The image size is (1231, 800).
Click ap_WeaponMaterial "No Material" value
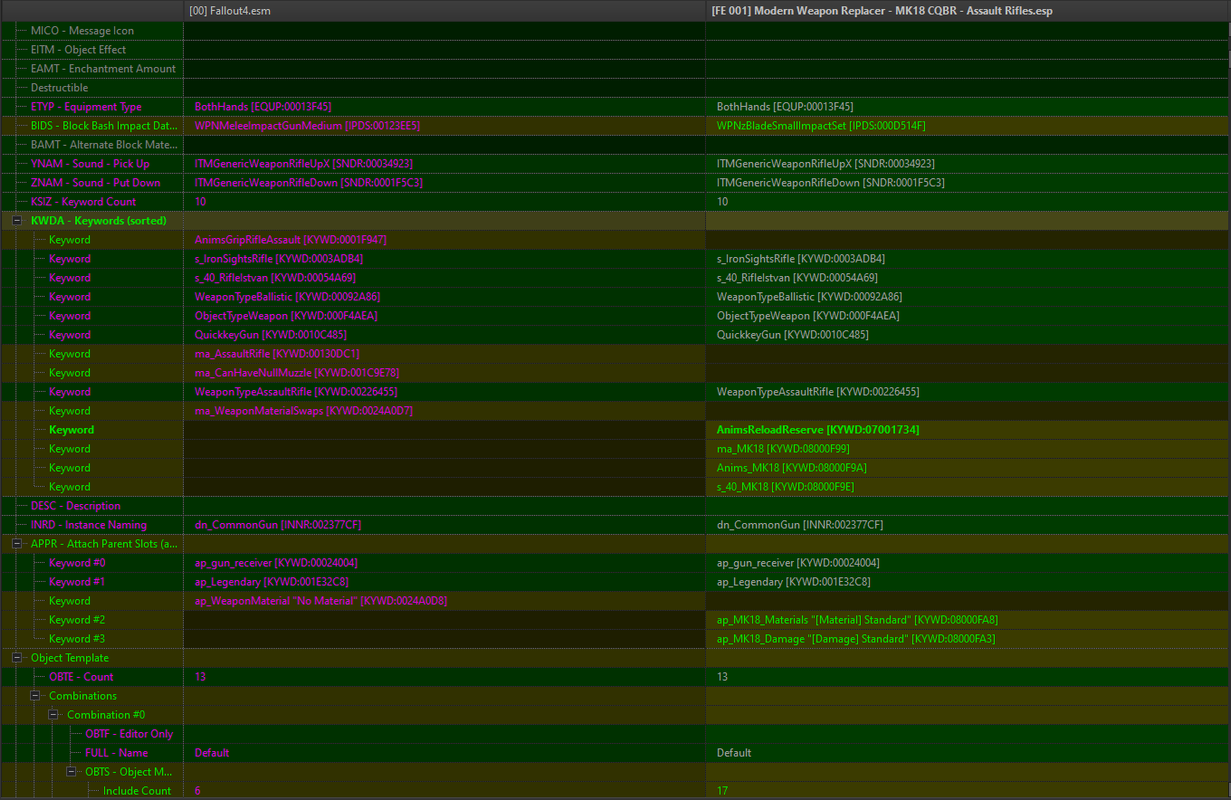click(x=321, y=600)
